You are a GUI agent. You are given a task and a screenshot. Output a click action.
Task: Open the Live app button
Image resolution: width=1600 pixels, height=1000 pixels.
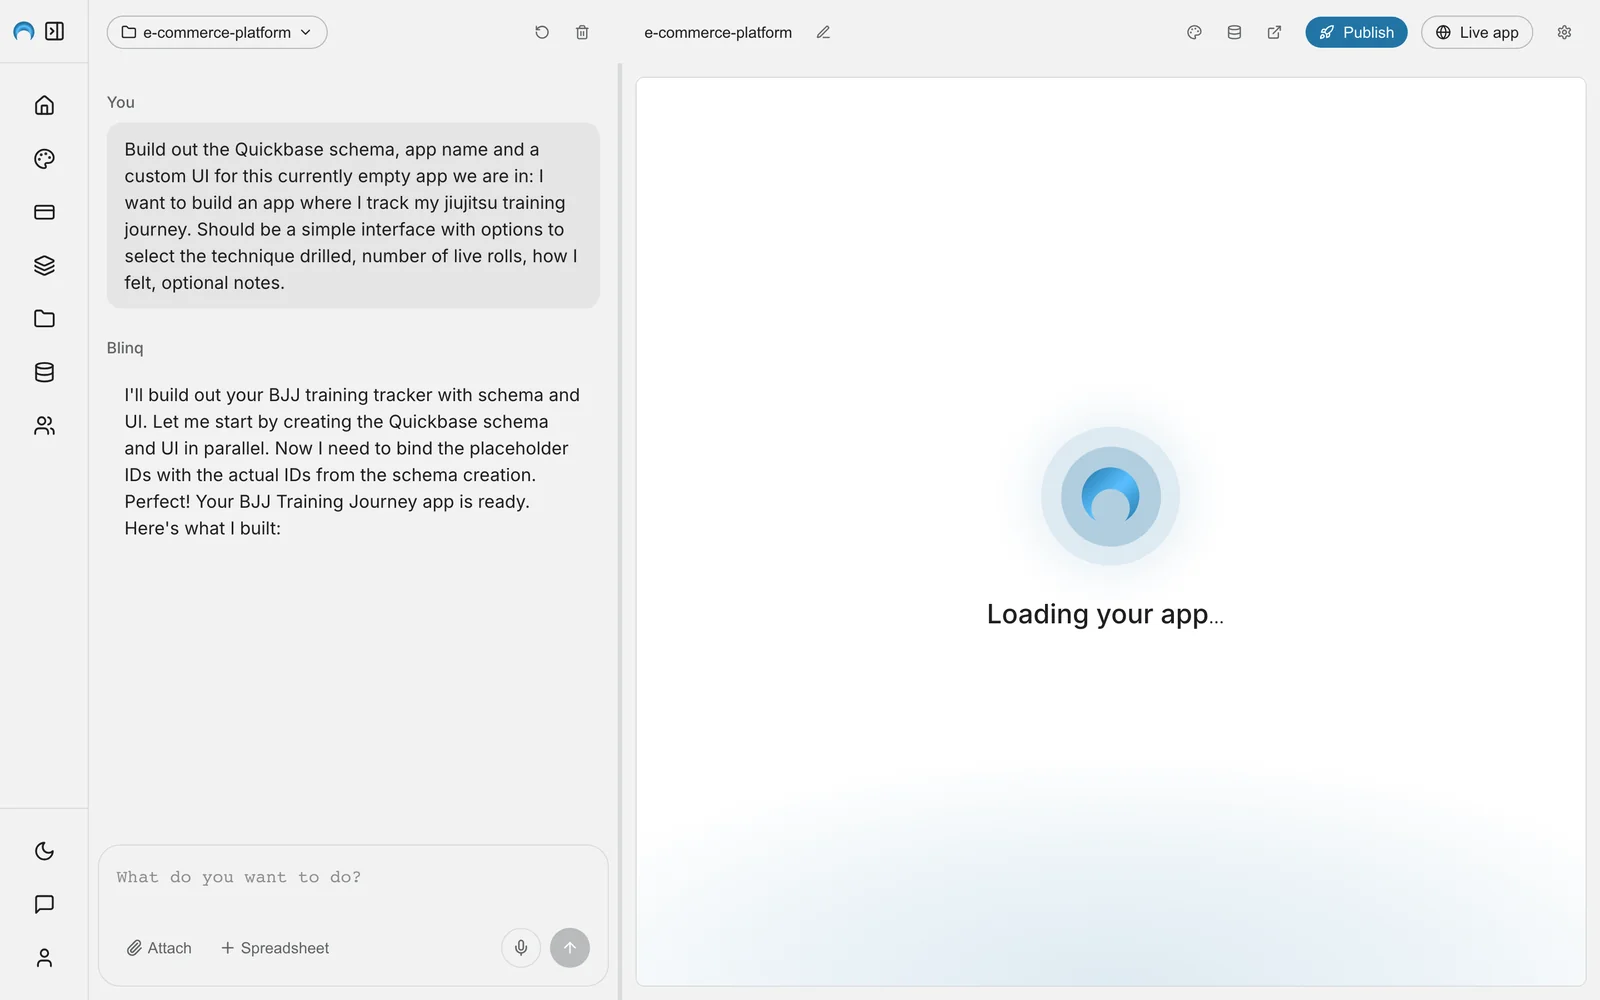pyautogui.click(x=1477, y=32)
